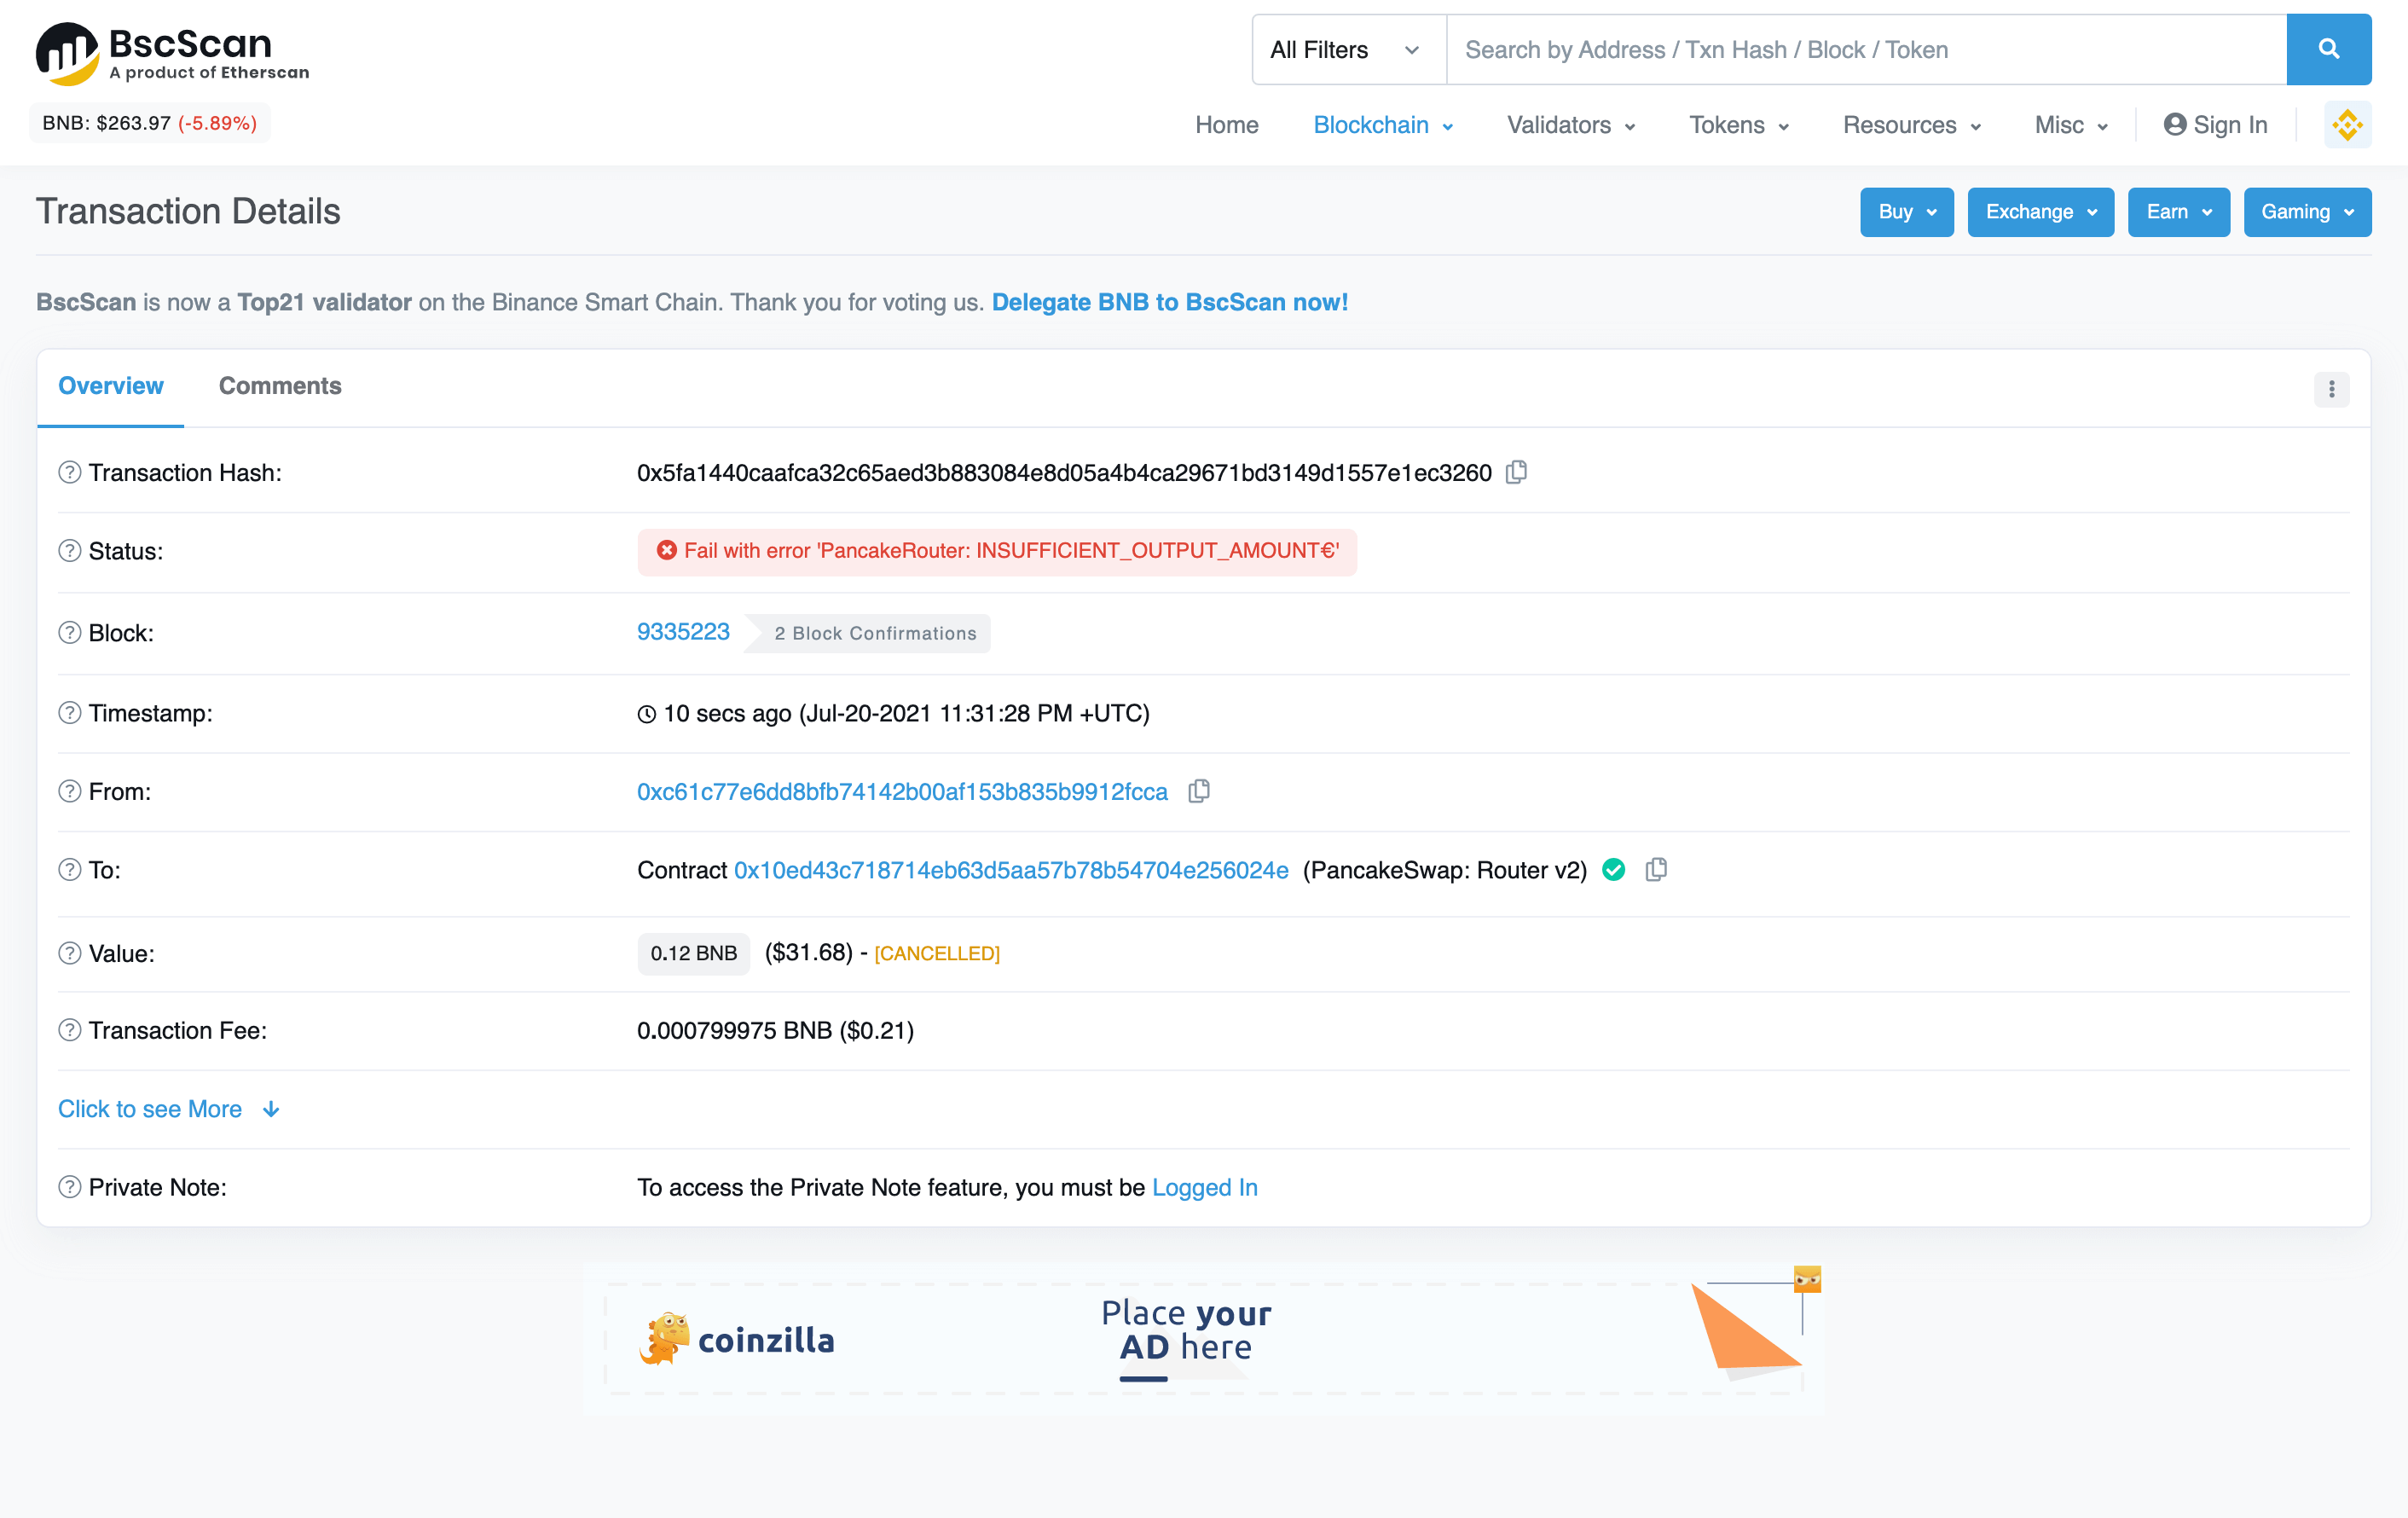Open PancakeSwap Router contract address link
This screenshot has height=1518, width=2408.
coord(1011,870)
